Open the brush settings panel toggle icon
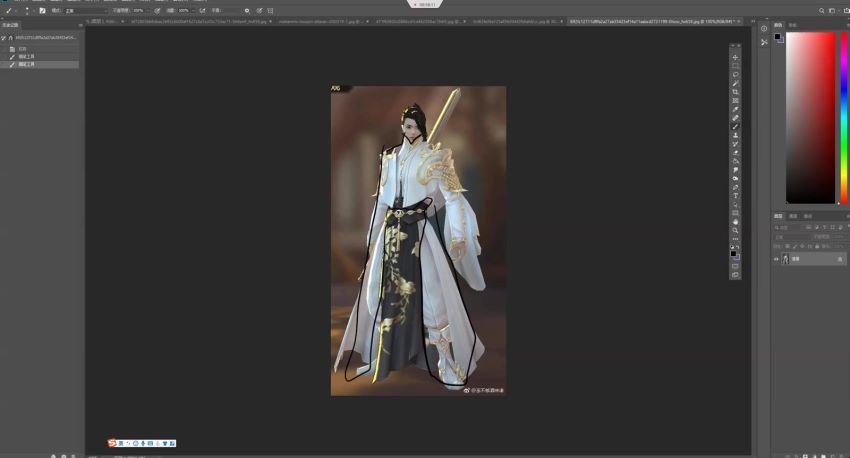 tap(42, 10)
